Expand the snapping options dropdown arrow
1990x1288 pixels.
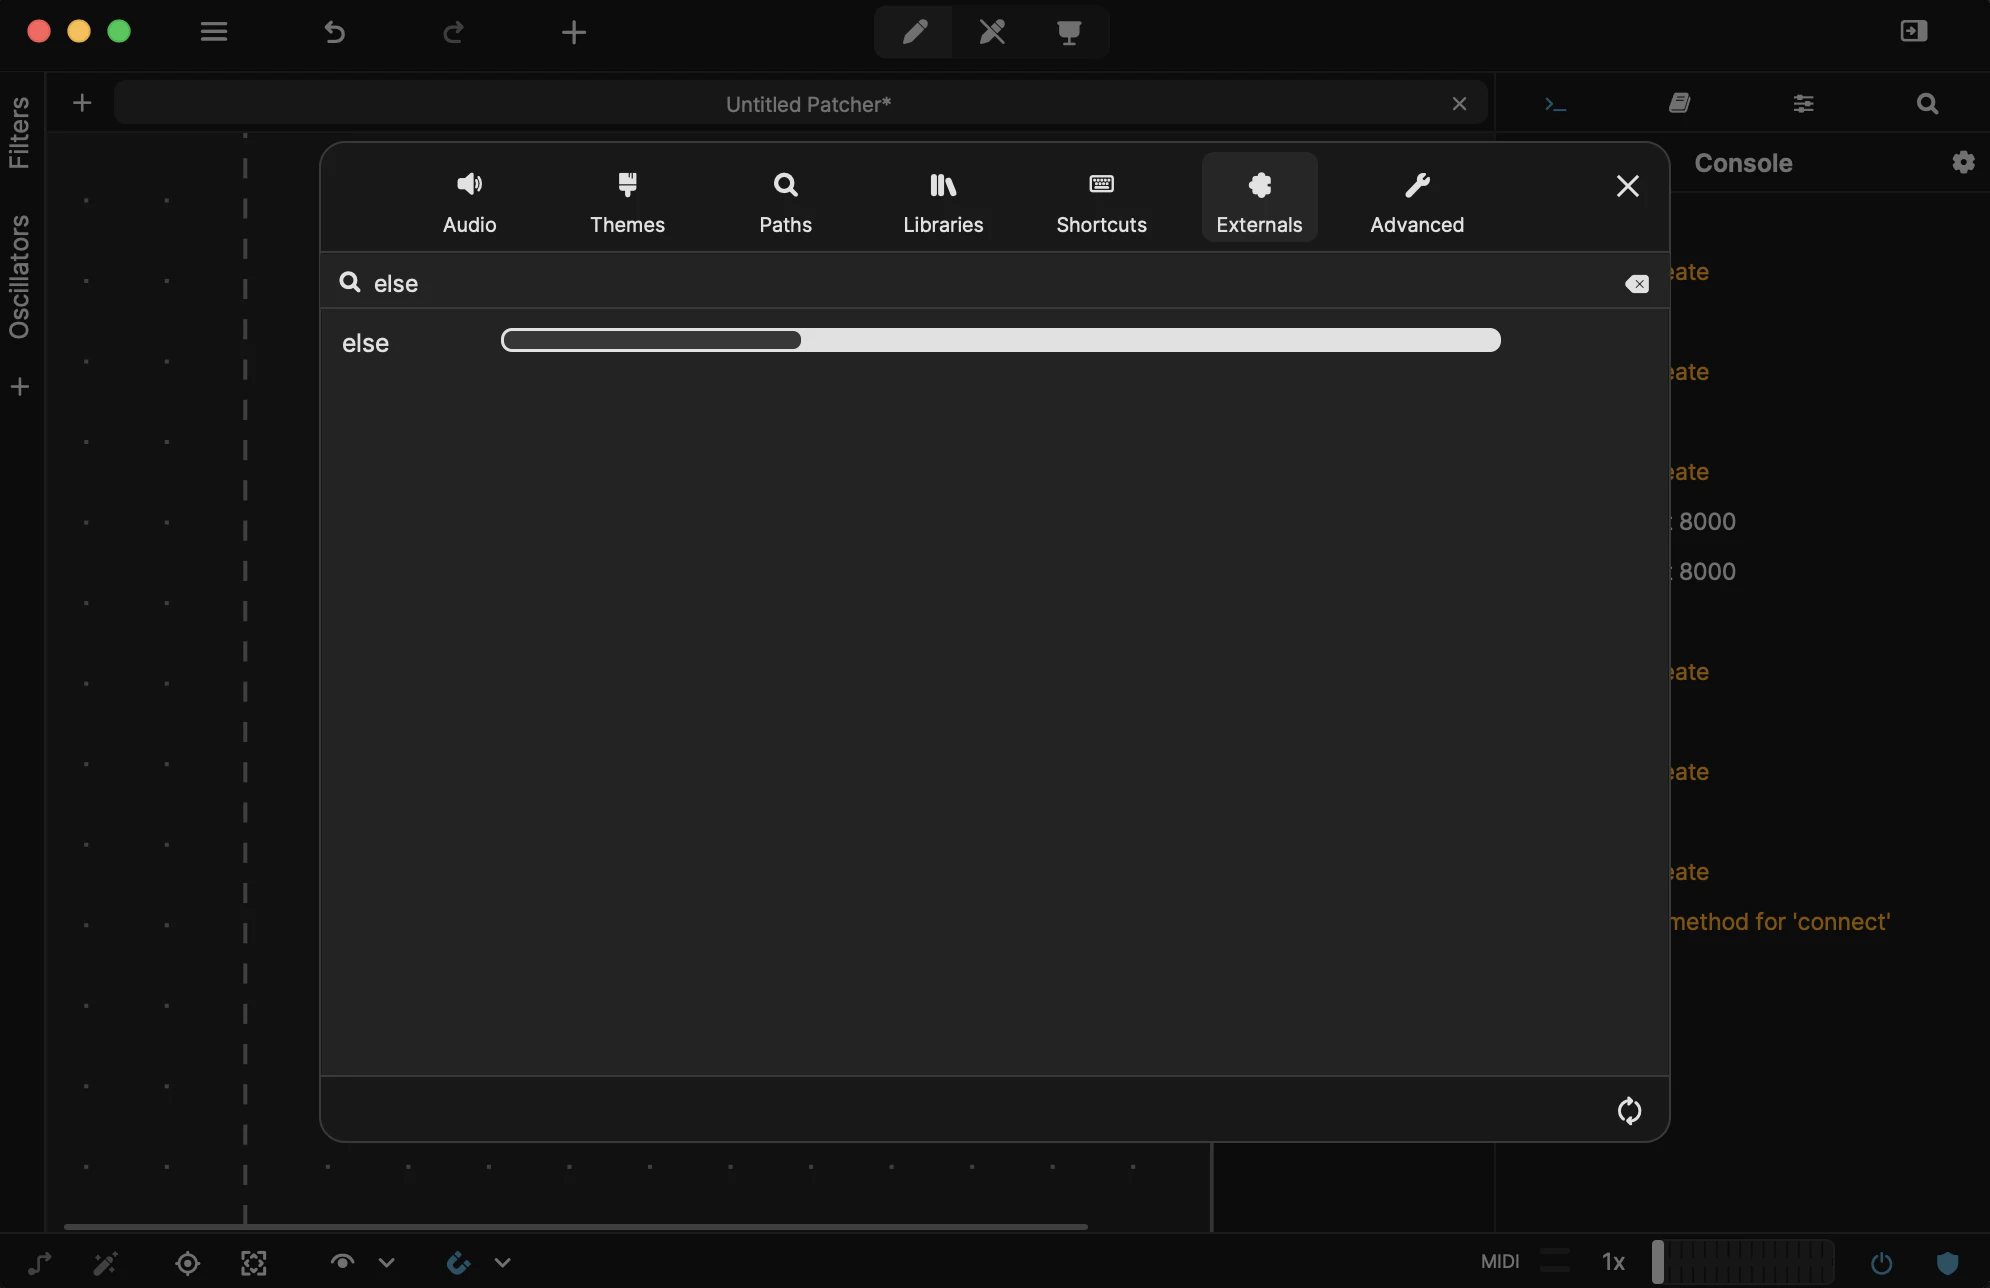pyautogui.click(x=502, y=1262)
